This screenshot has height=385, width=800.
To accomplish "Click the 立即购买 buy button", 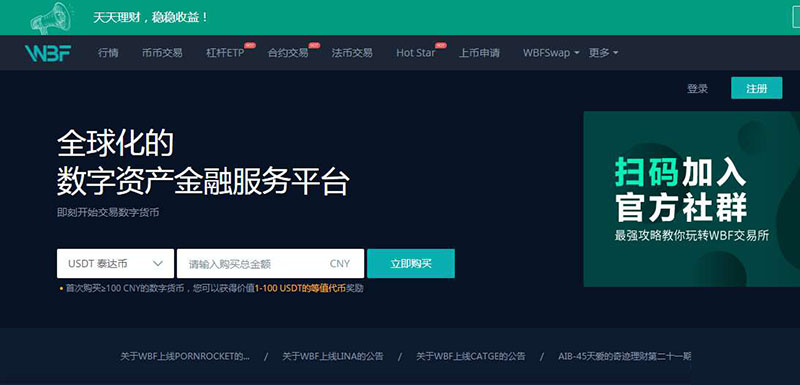I will (x=411, y=264).
